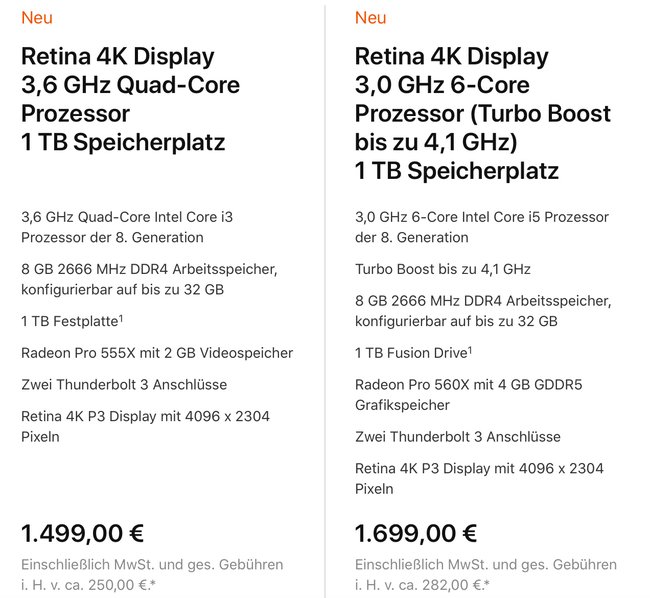Open footnote 1 next to "1 TB Fusion Drive"

click(470, 350)
